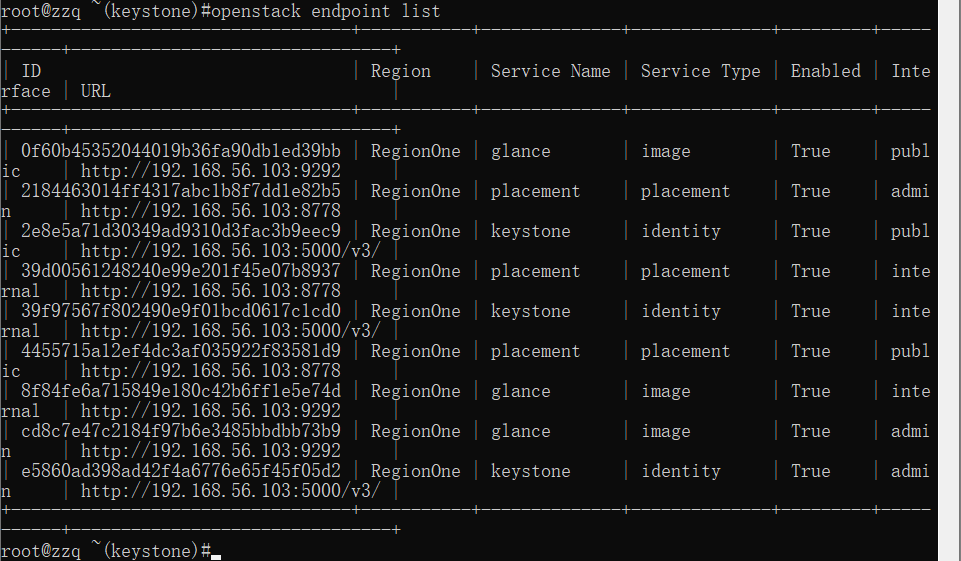Screen dimensions: 961x561
Task: Click 'image' type in the cd8c7e47 row
Action: pyautogui.click(x=666, y=432)
